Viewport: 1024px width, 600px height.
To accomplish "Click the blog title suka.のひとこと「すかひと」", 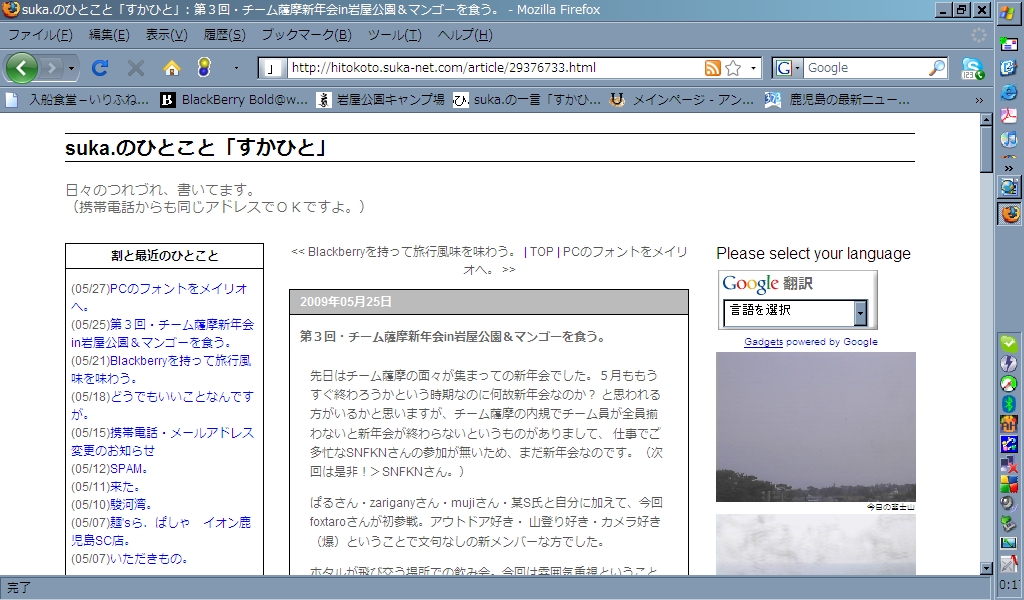I will (x=196, y=148).
